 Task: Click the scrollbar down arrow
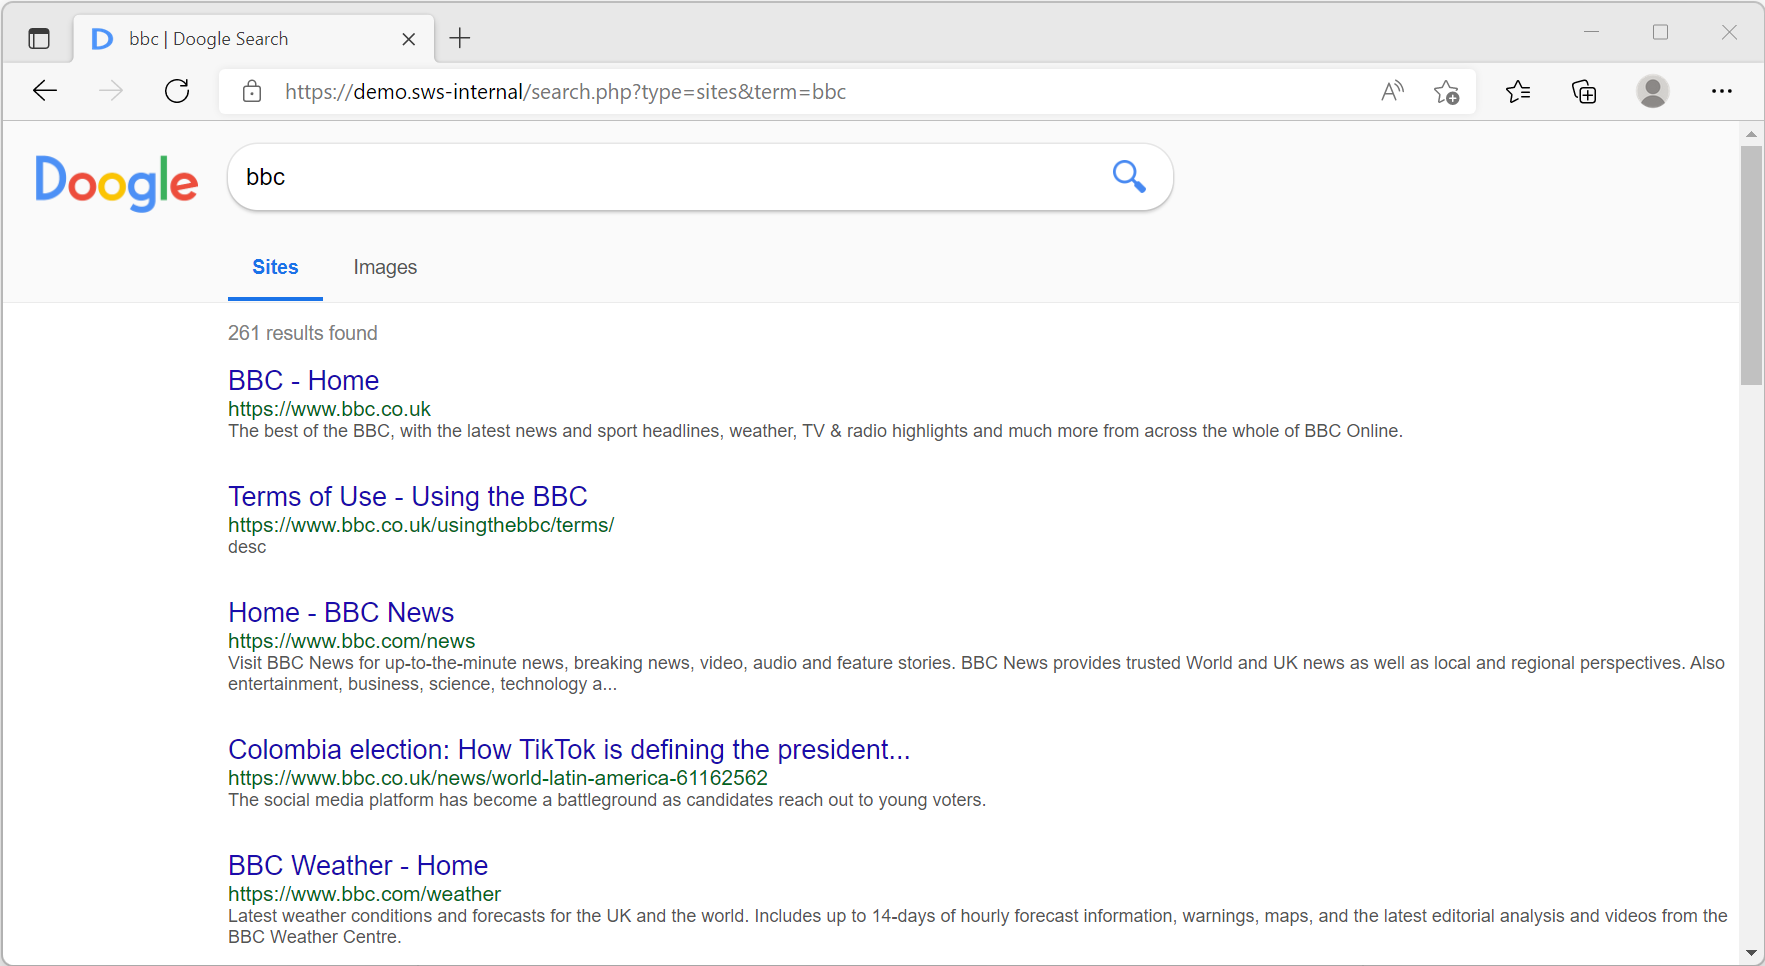pos(1751,953)
